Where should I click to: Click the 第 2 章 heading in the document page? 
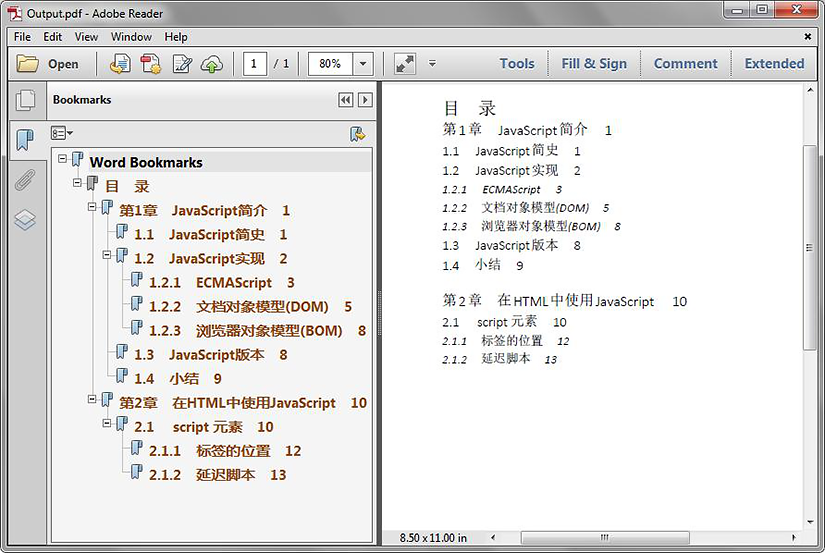coord(565,301)
